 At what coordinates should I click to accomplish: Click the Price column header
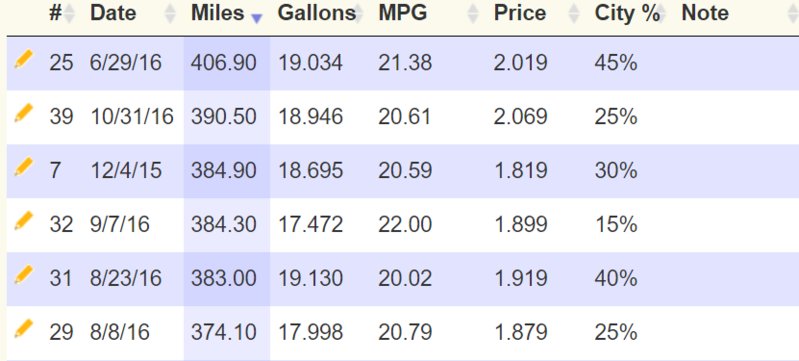[x=519, y=13]
